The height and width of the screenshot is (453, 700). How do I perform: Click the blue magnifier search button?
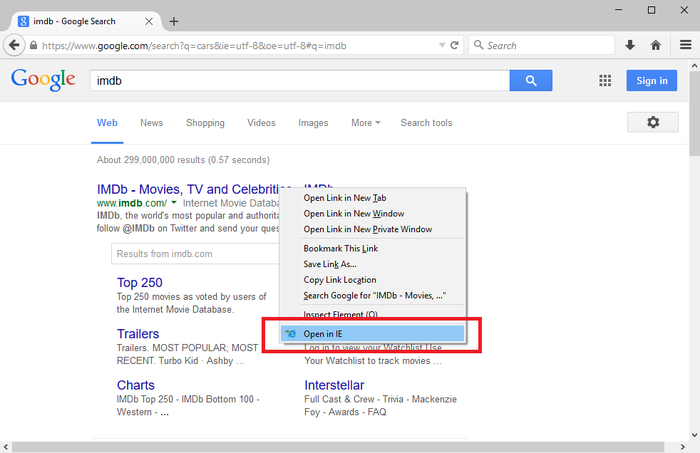(531, 80)
